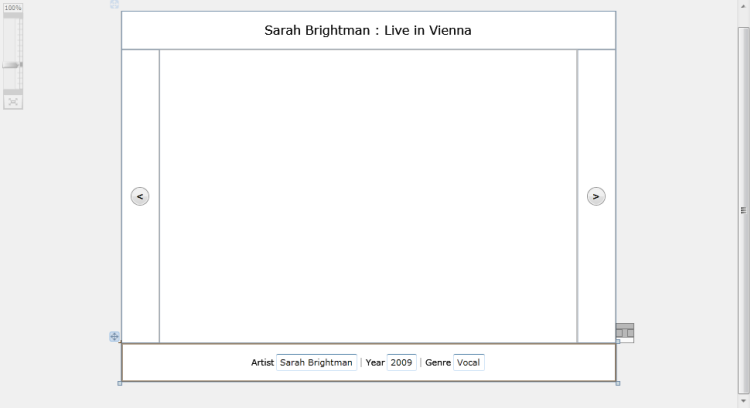Image resolution: width=750 pixels, height=408 pixels.
Task: Click the Artist field showing Sarah Brightman
Action: [316, 363]
